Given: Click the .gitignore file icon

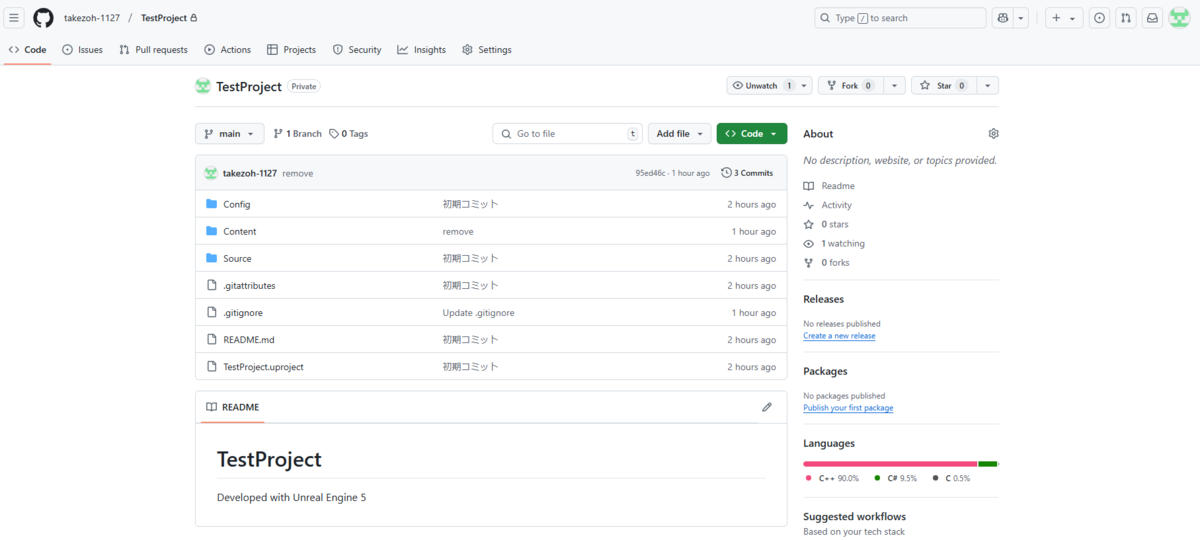Looking at the screenshot, I should (x=211, y=312).
